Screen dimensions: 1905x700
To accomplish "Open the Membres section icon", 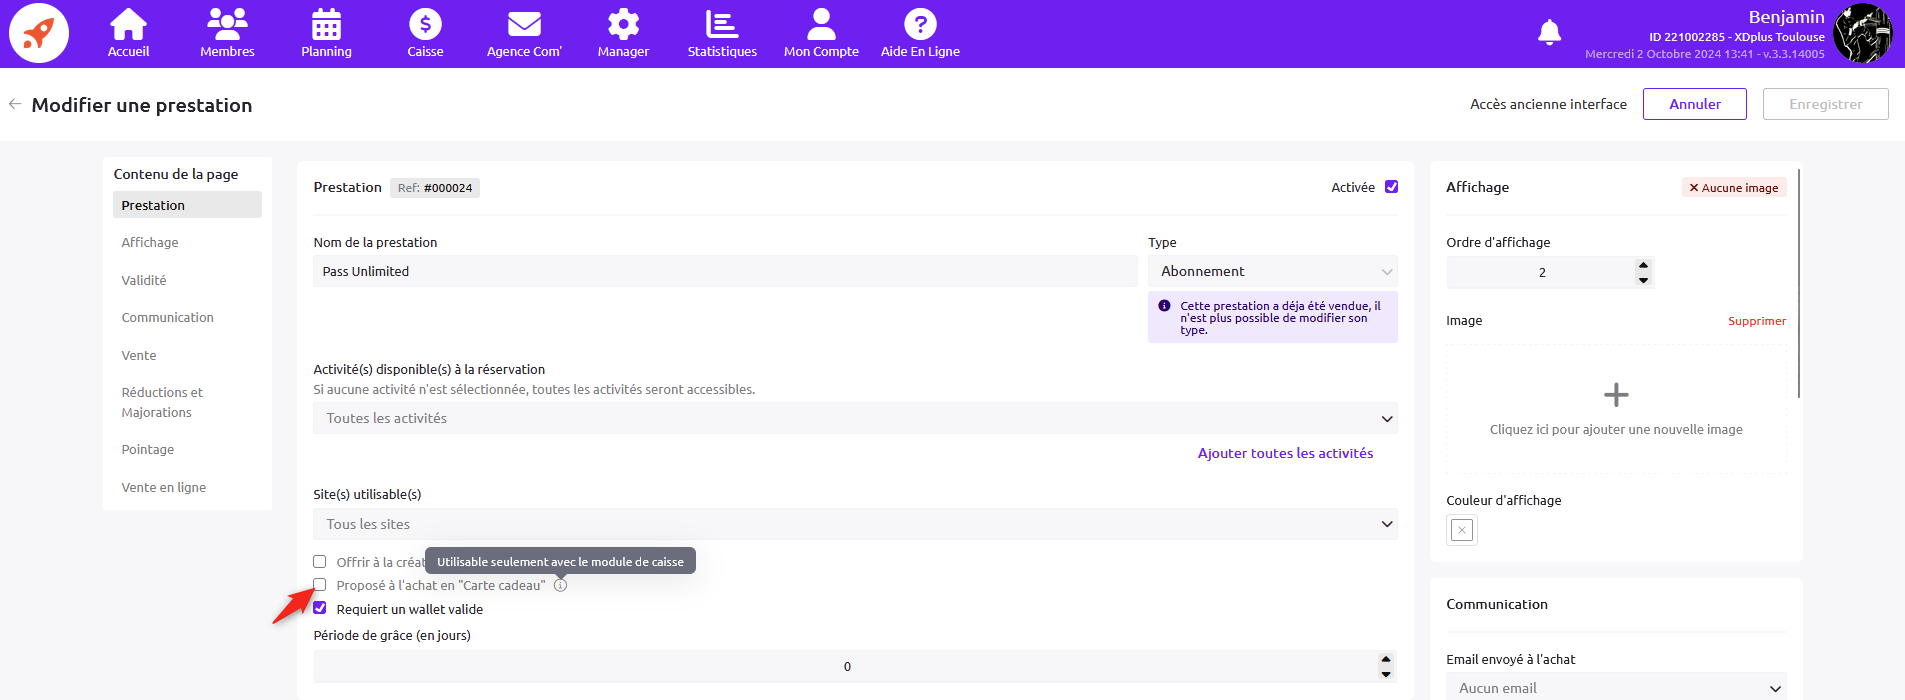I will (x=227, y=25).
